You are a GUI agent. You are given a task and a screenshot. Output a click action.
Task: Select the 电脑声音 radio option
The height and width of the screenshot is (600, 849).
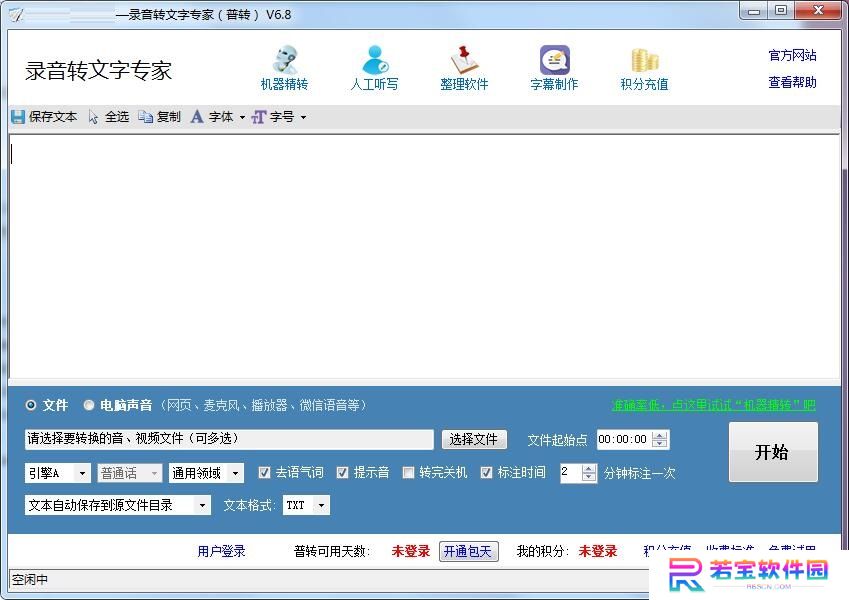[89, 405]
